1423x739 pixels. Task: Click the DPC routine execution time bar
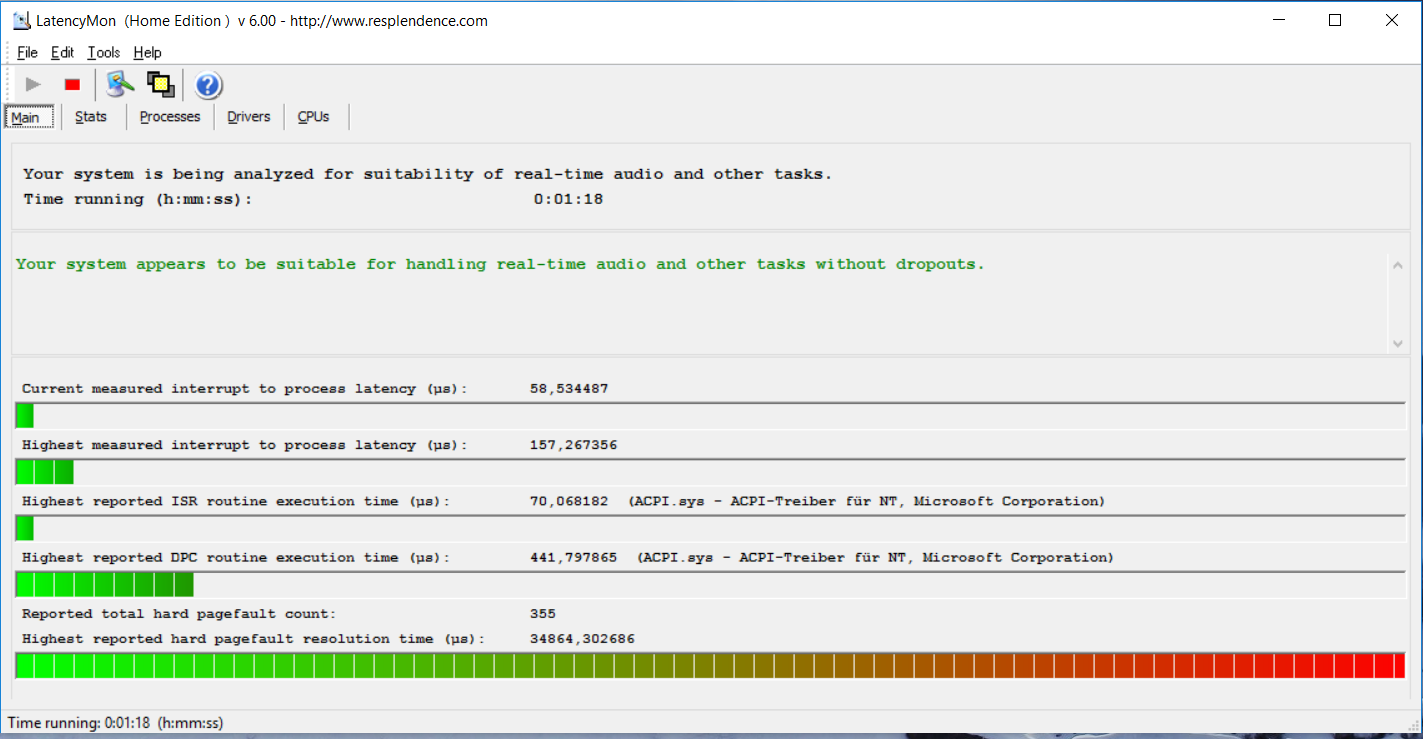point(710,585)
